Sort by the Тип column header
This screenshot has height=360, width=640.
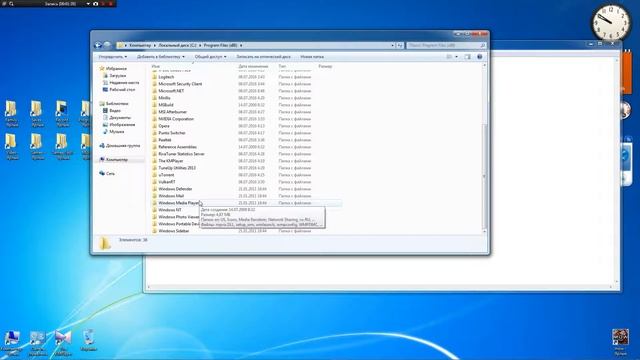pyautogui.click(x=282, y=66)
